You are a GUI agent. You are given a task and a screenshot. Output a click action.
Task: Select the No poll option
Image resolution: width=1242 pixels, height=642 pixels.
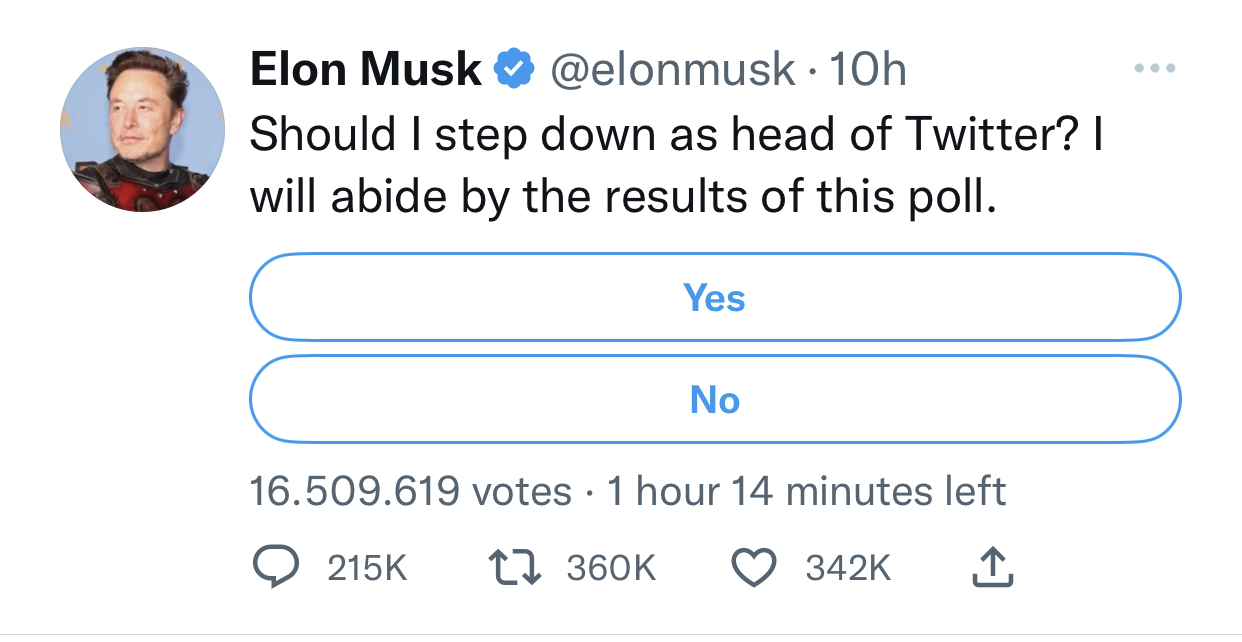(x=715, y=400)
